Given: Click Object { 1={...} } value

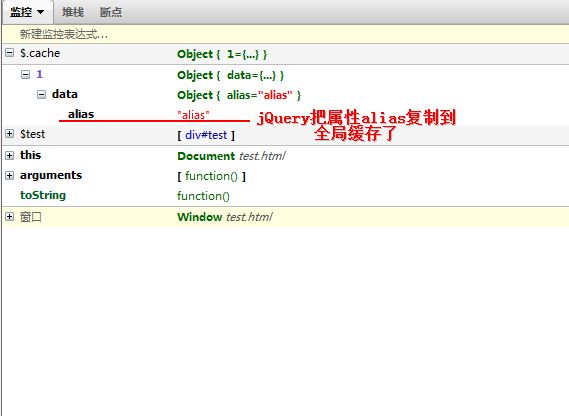Looking at the screenshot, I should pyautogui.click(x=222, y=54).
